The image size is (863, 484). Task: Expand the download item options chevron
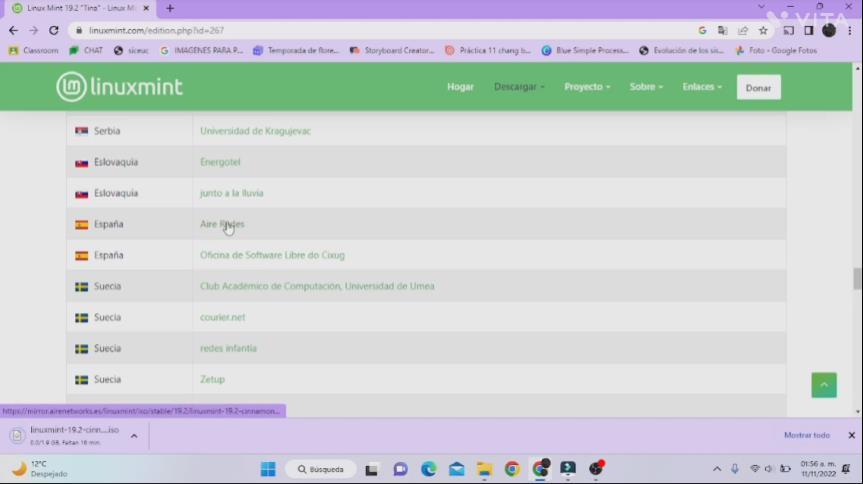134,436
